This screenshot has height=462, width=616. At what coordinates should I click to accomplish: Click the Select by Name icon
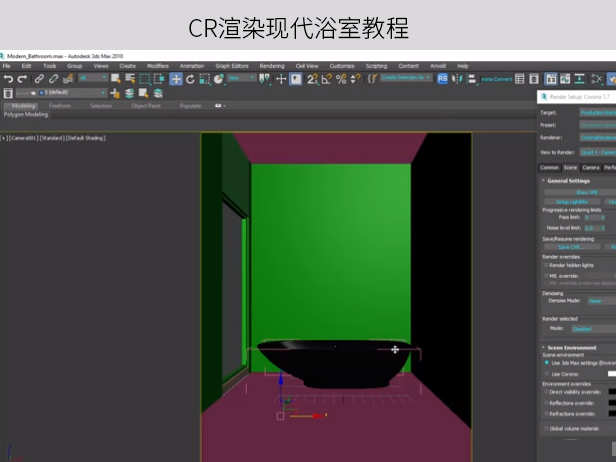pyautogui.click(x=129, y=78)
